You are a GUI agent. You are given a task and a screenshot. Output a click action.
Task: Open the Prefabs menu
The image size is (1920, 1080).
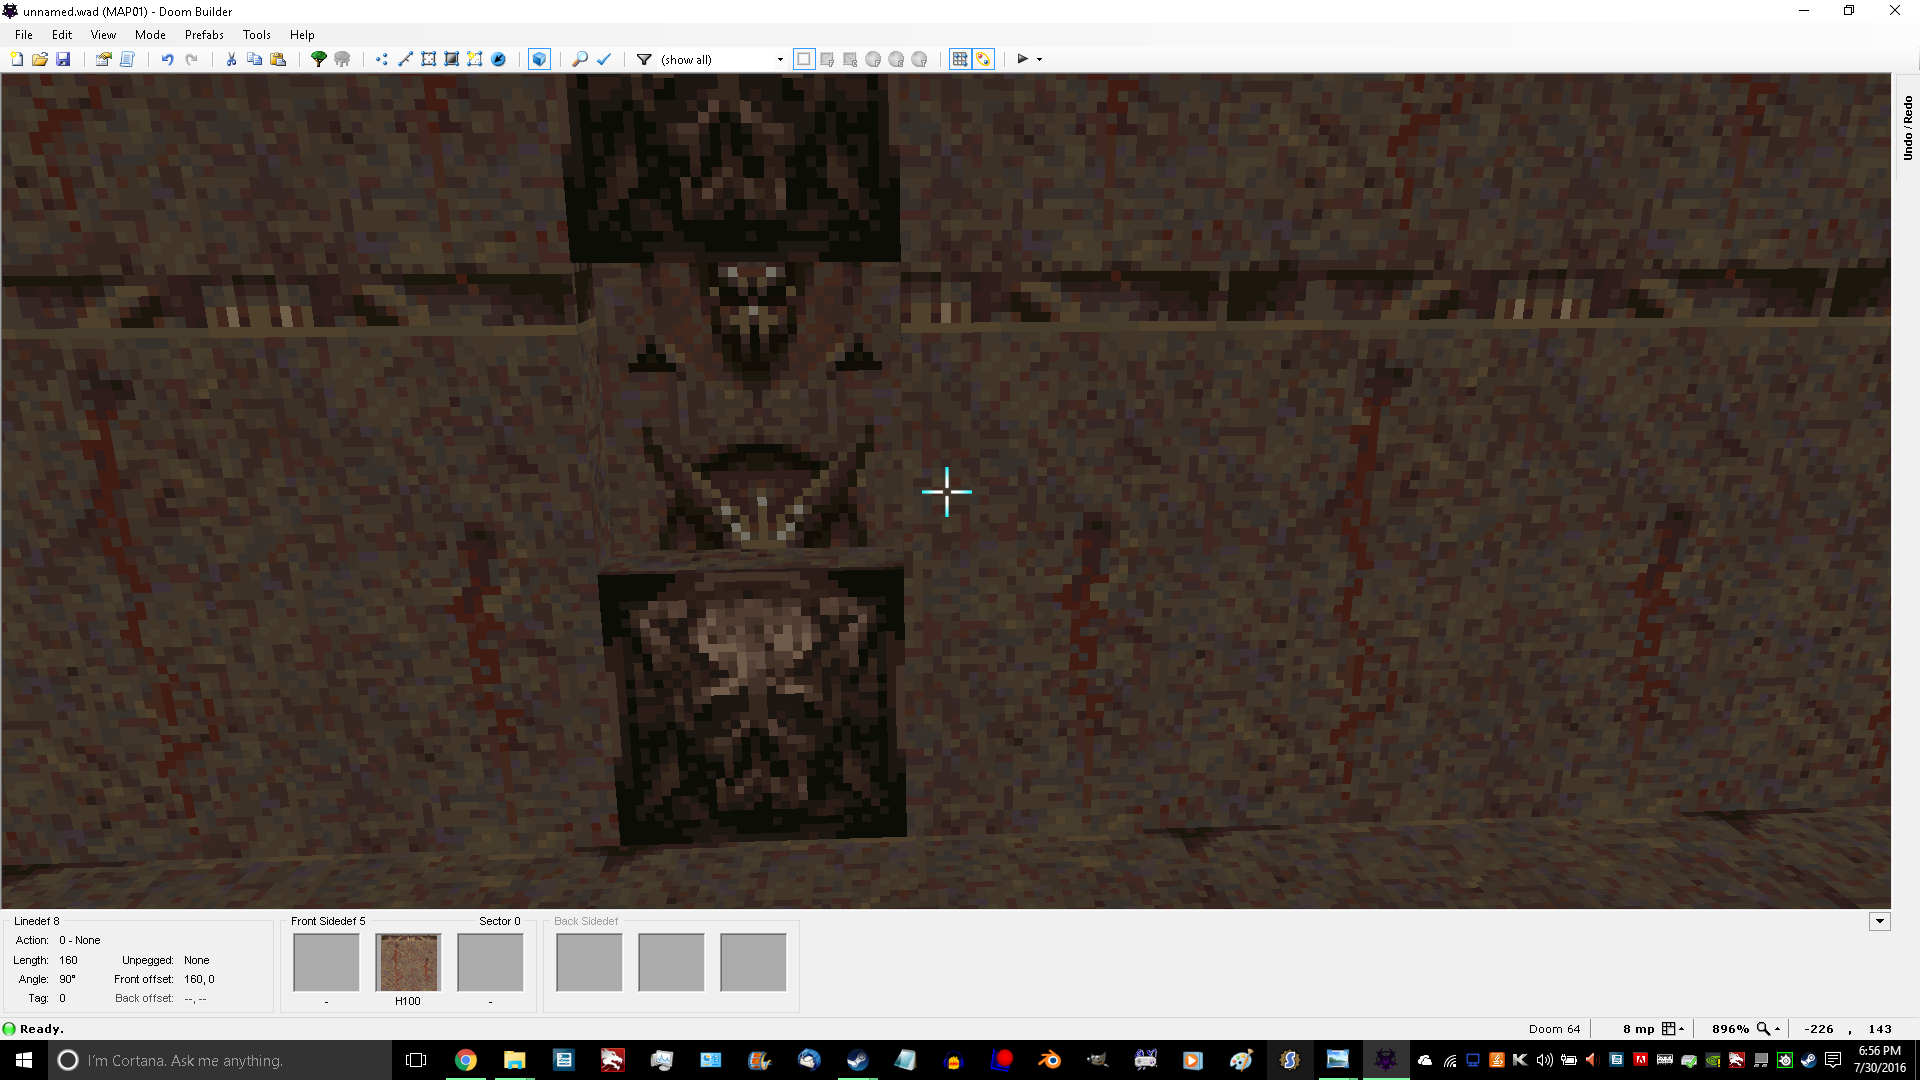pos(204,34)
